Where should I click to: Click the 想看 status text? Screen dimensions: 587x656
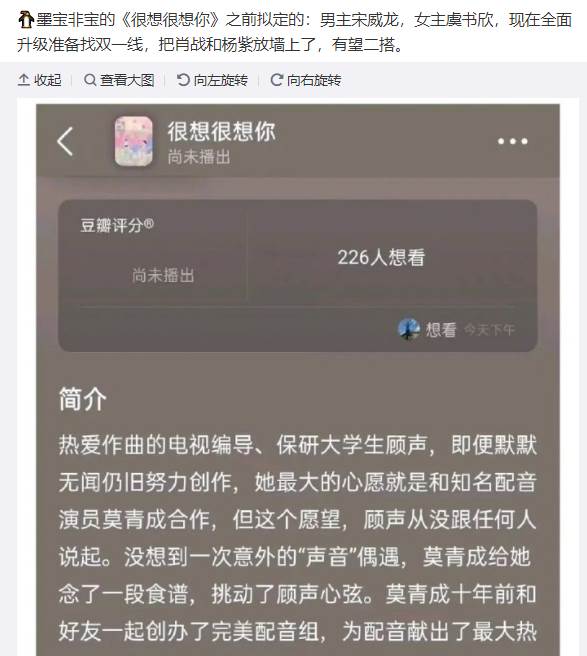[x=441, y=330]
